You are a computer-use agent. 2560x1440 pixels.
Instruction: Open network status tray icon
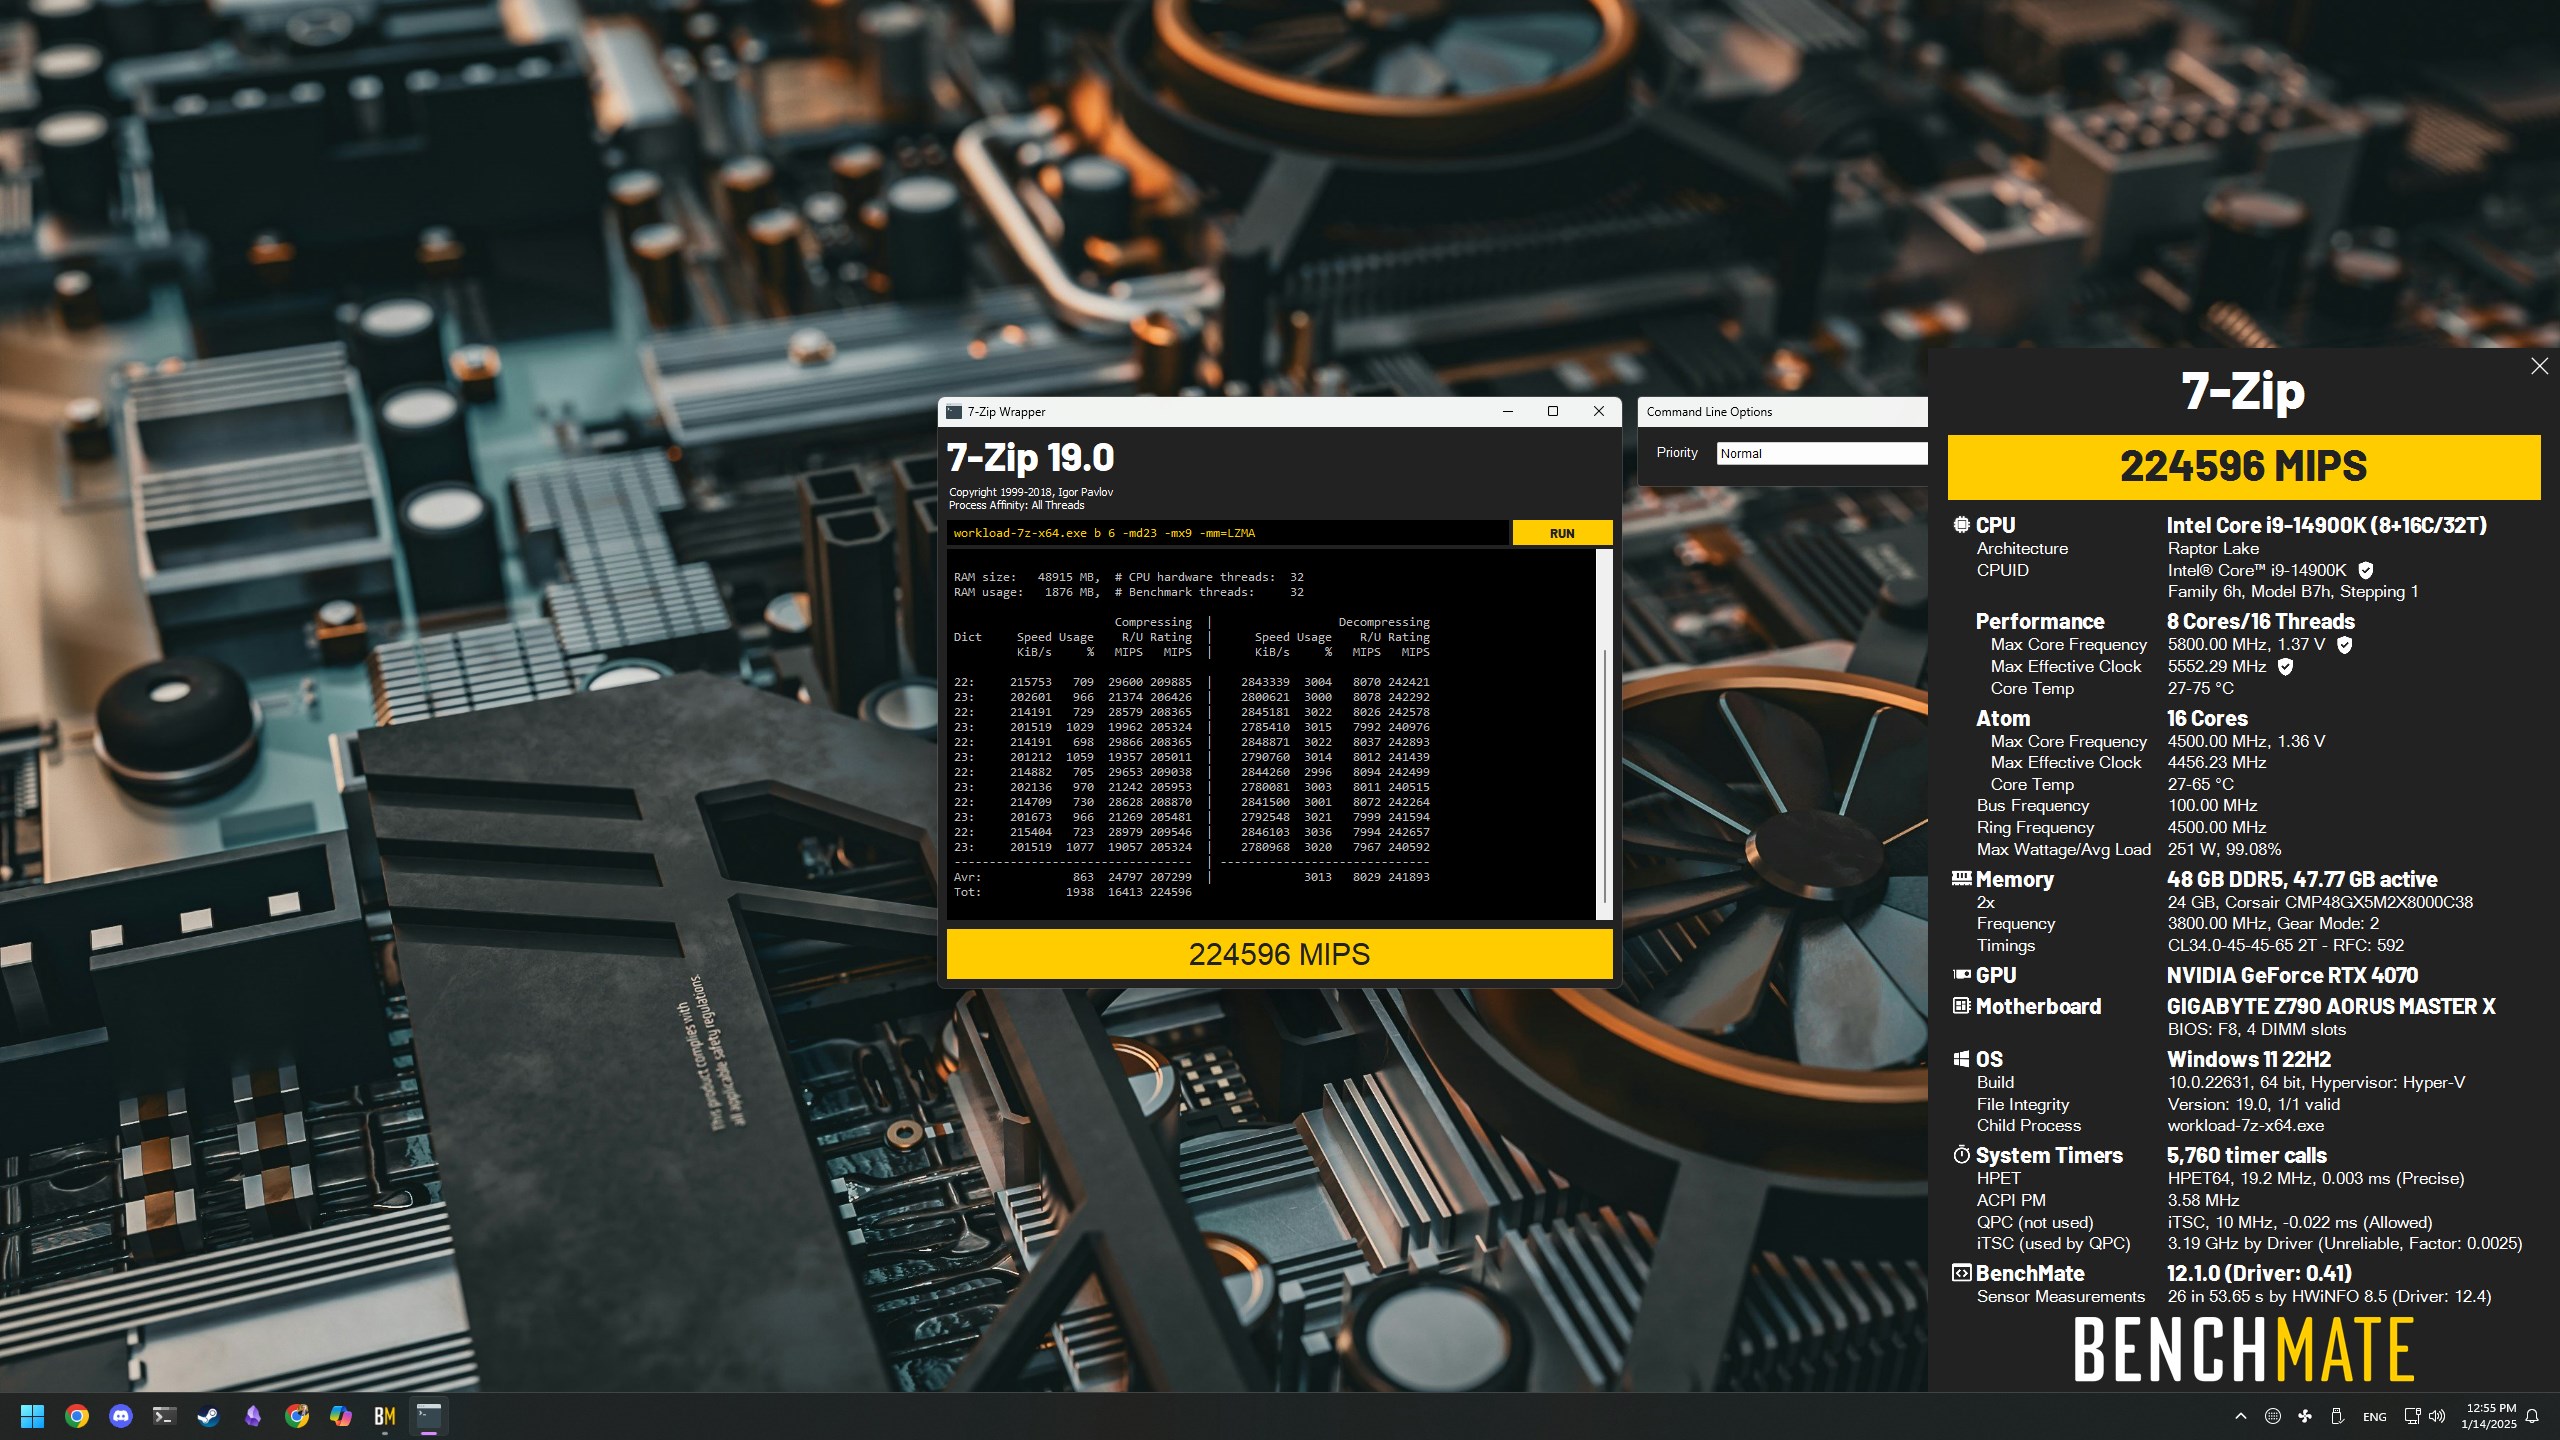click(x=2412, y=1416)
